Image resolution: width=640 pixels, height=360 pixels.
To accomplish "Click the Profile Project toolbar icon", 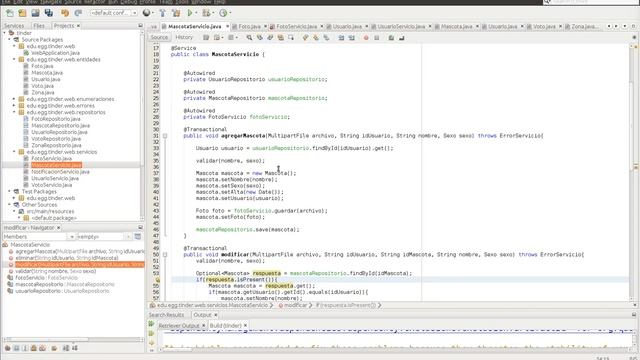I will [x=223, y=13].
